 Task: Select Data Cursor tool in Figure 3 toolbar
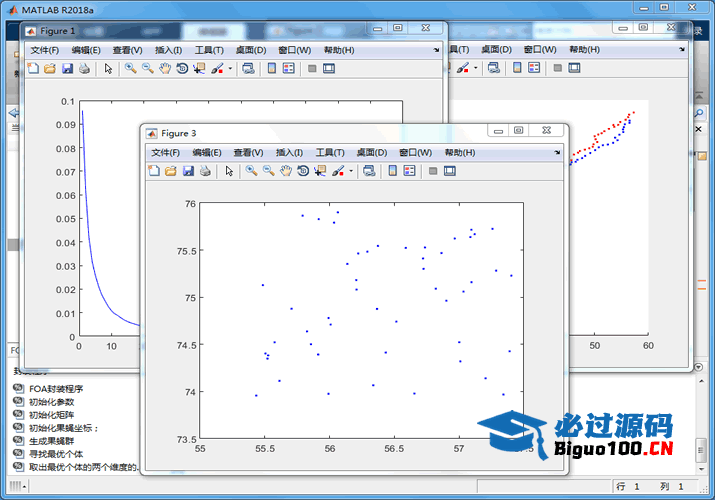point(320,171)
